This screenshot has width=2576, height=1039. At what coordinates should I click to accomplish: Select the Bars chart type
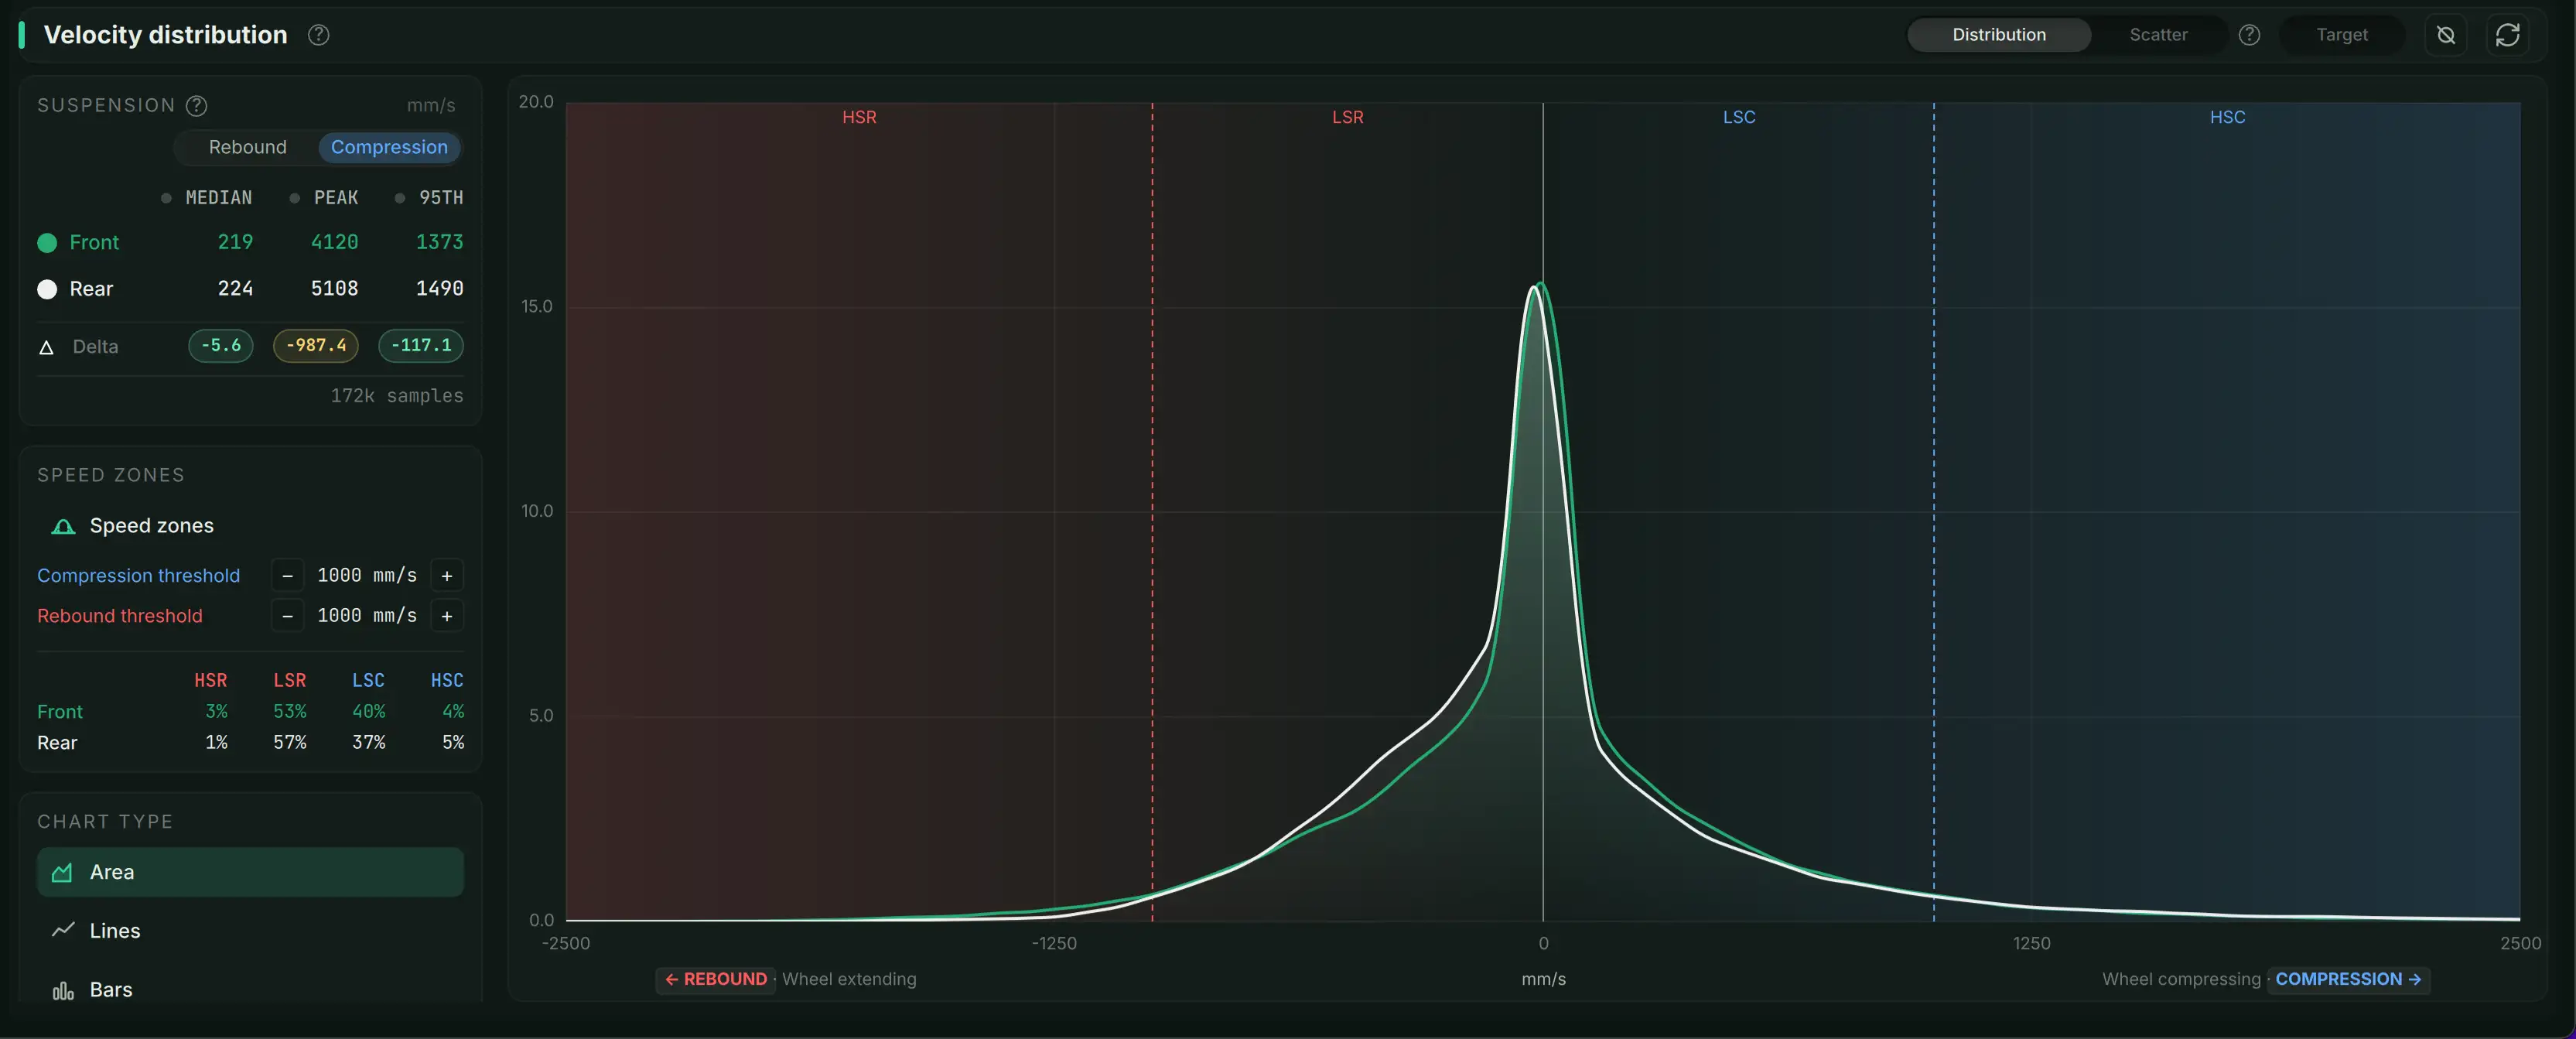[x=250, y=990]
